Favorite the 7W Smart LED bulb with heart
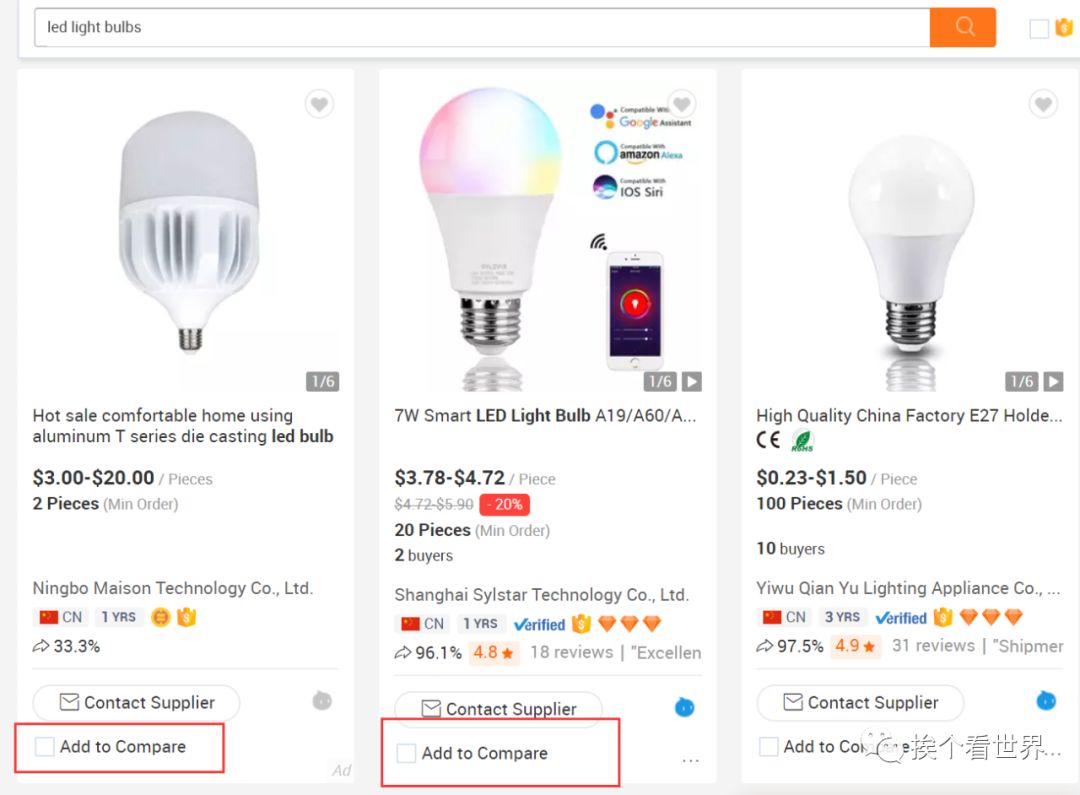This screenshot has width=1080, height=795. coord(682,103)
